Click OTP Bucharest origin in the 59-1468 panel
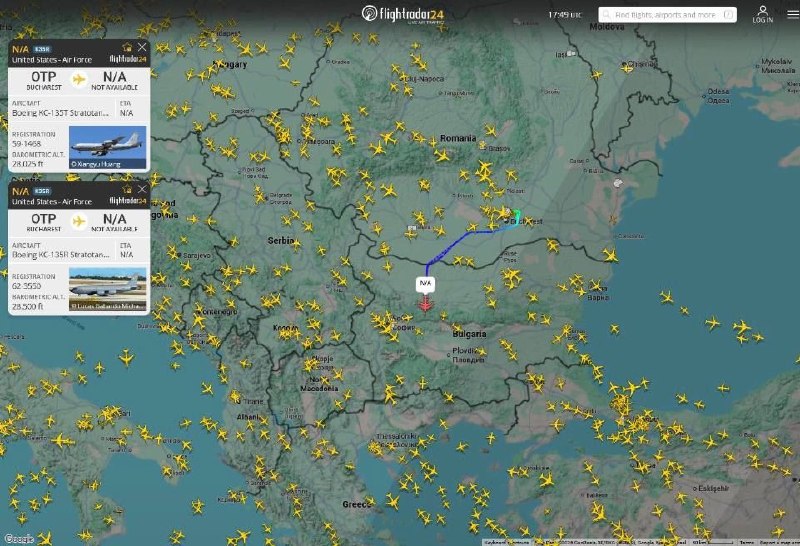Viewport: 800px width, 546px height. (44, 81)
